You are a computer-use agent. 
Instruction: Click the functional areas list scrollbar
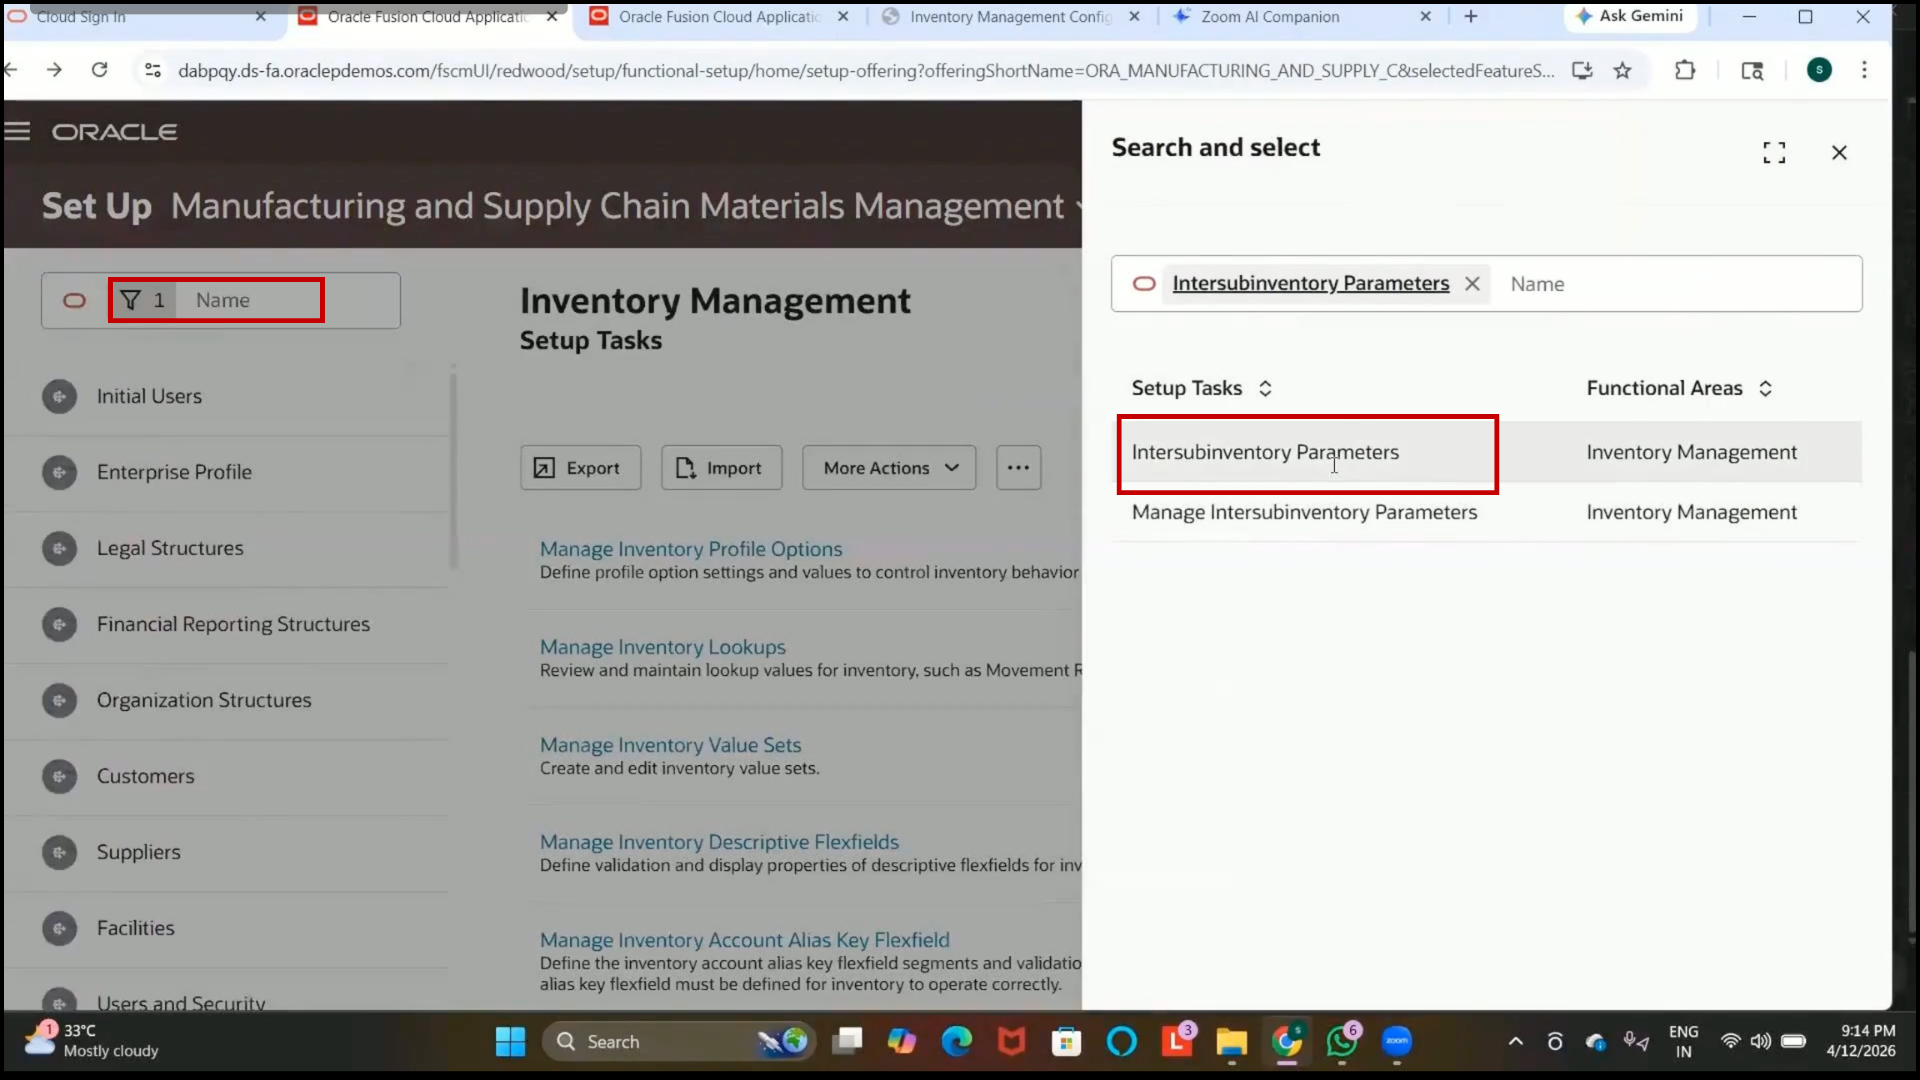coord(453,470)
